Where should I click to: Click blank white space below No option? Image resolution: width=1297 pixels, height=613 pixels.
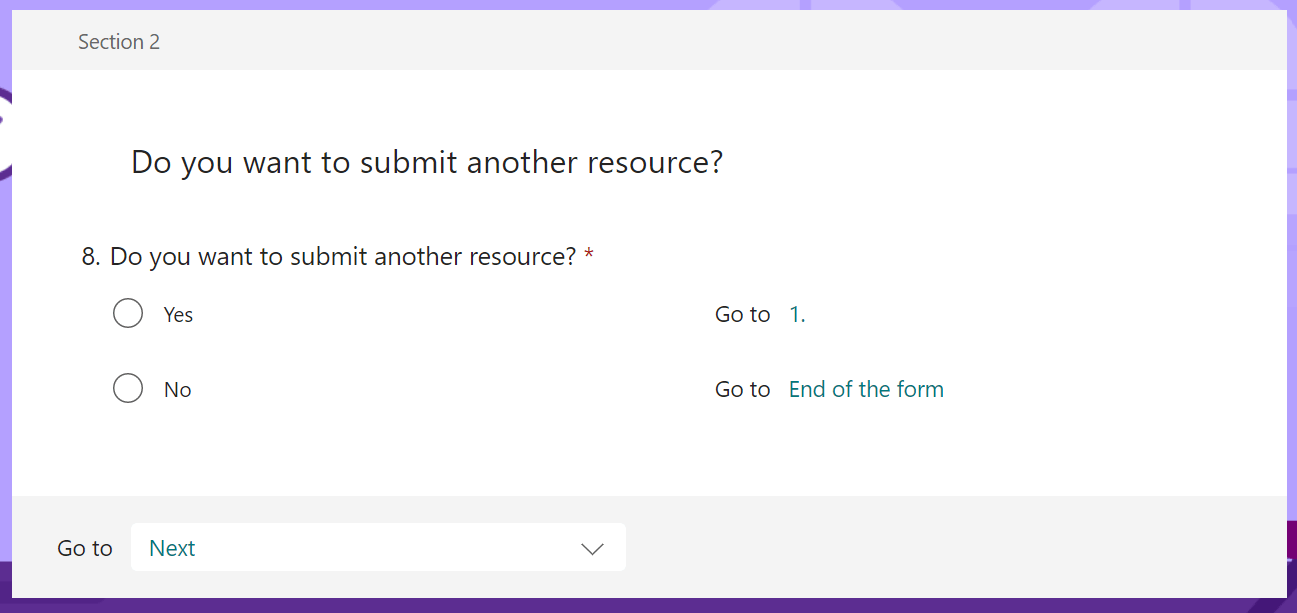click(x=650, y=450)
